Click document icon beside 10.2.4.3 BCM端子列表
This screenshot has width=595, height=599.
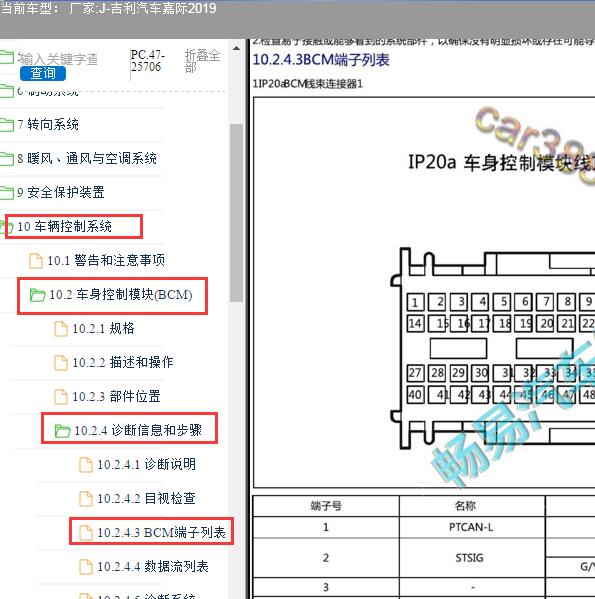[86, 533]
